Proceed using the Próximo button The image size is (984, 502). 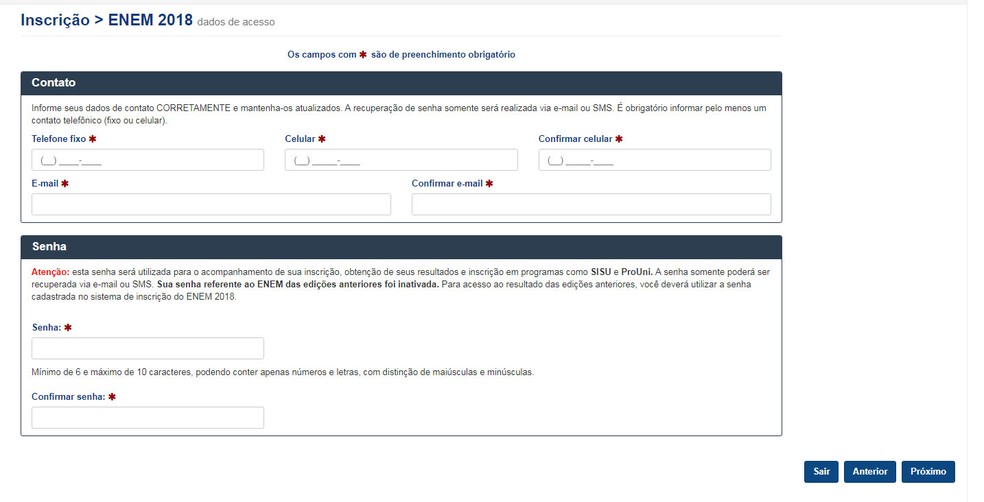pos(928,472)
